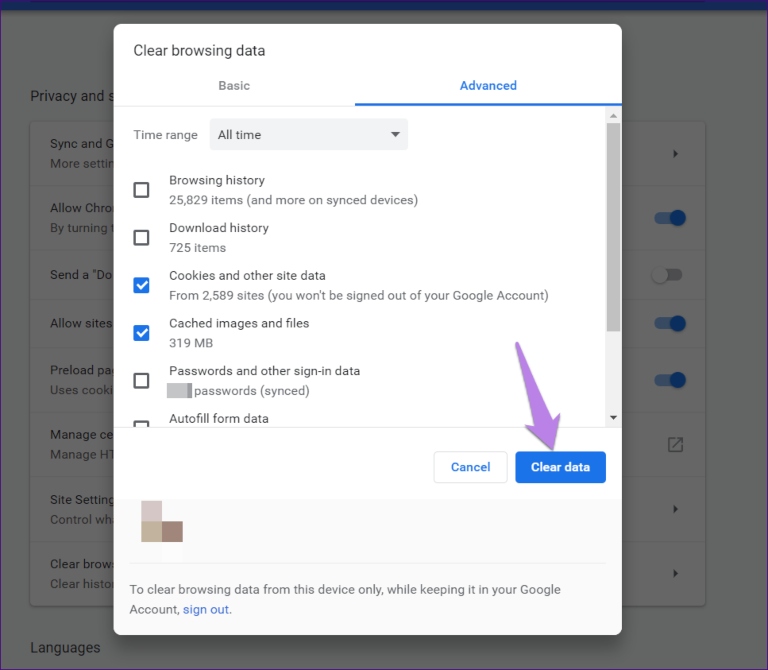The image size is (768, 670).
Task: Open the Time range dropdown showing All time
Action: 308,135
